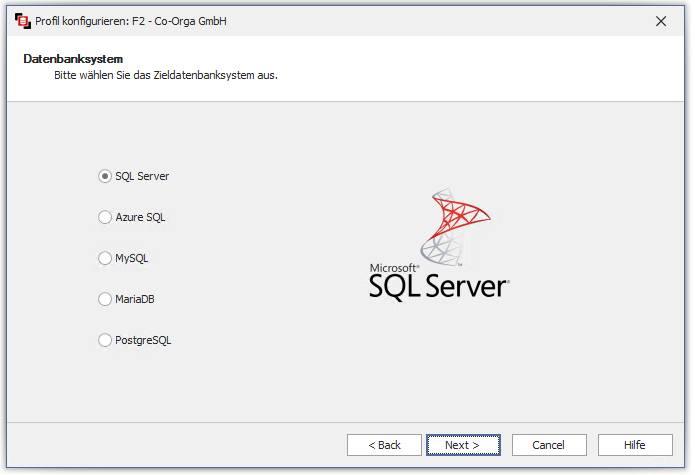Image resolution: width=695 pixels, height=475 pixels.
Task: Click the 'PostgreSQL' label text
Action: [x=143, y=340]
